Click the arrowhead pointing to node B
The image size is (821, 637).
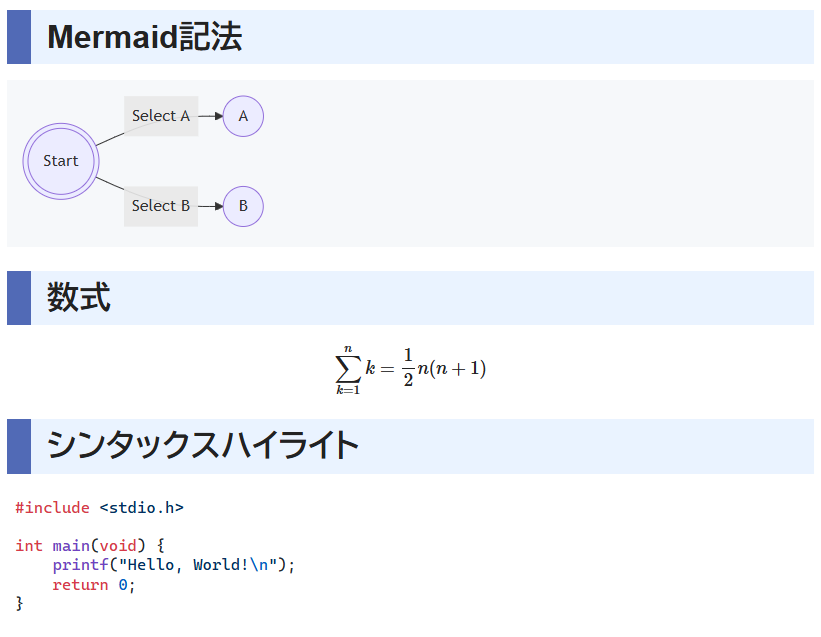pyautogui.click(x=219, y=206)
